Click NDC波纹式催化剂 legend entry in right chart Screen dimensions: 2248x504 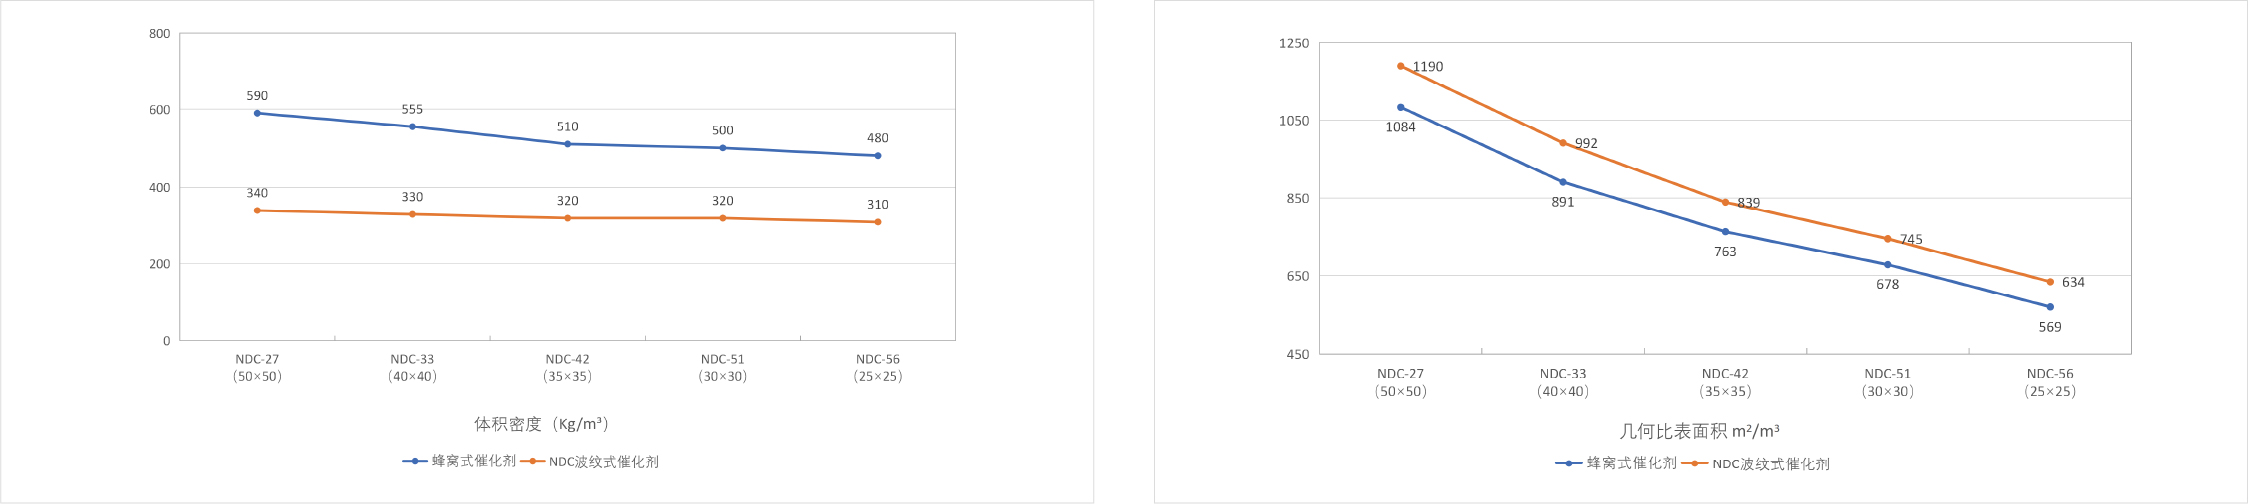click(x=1770, y=464)
